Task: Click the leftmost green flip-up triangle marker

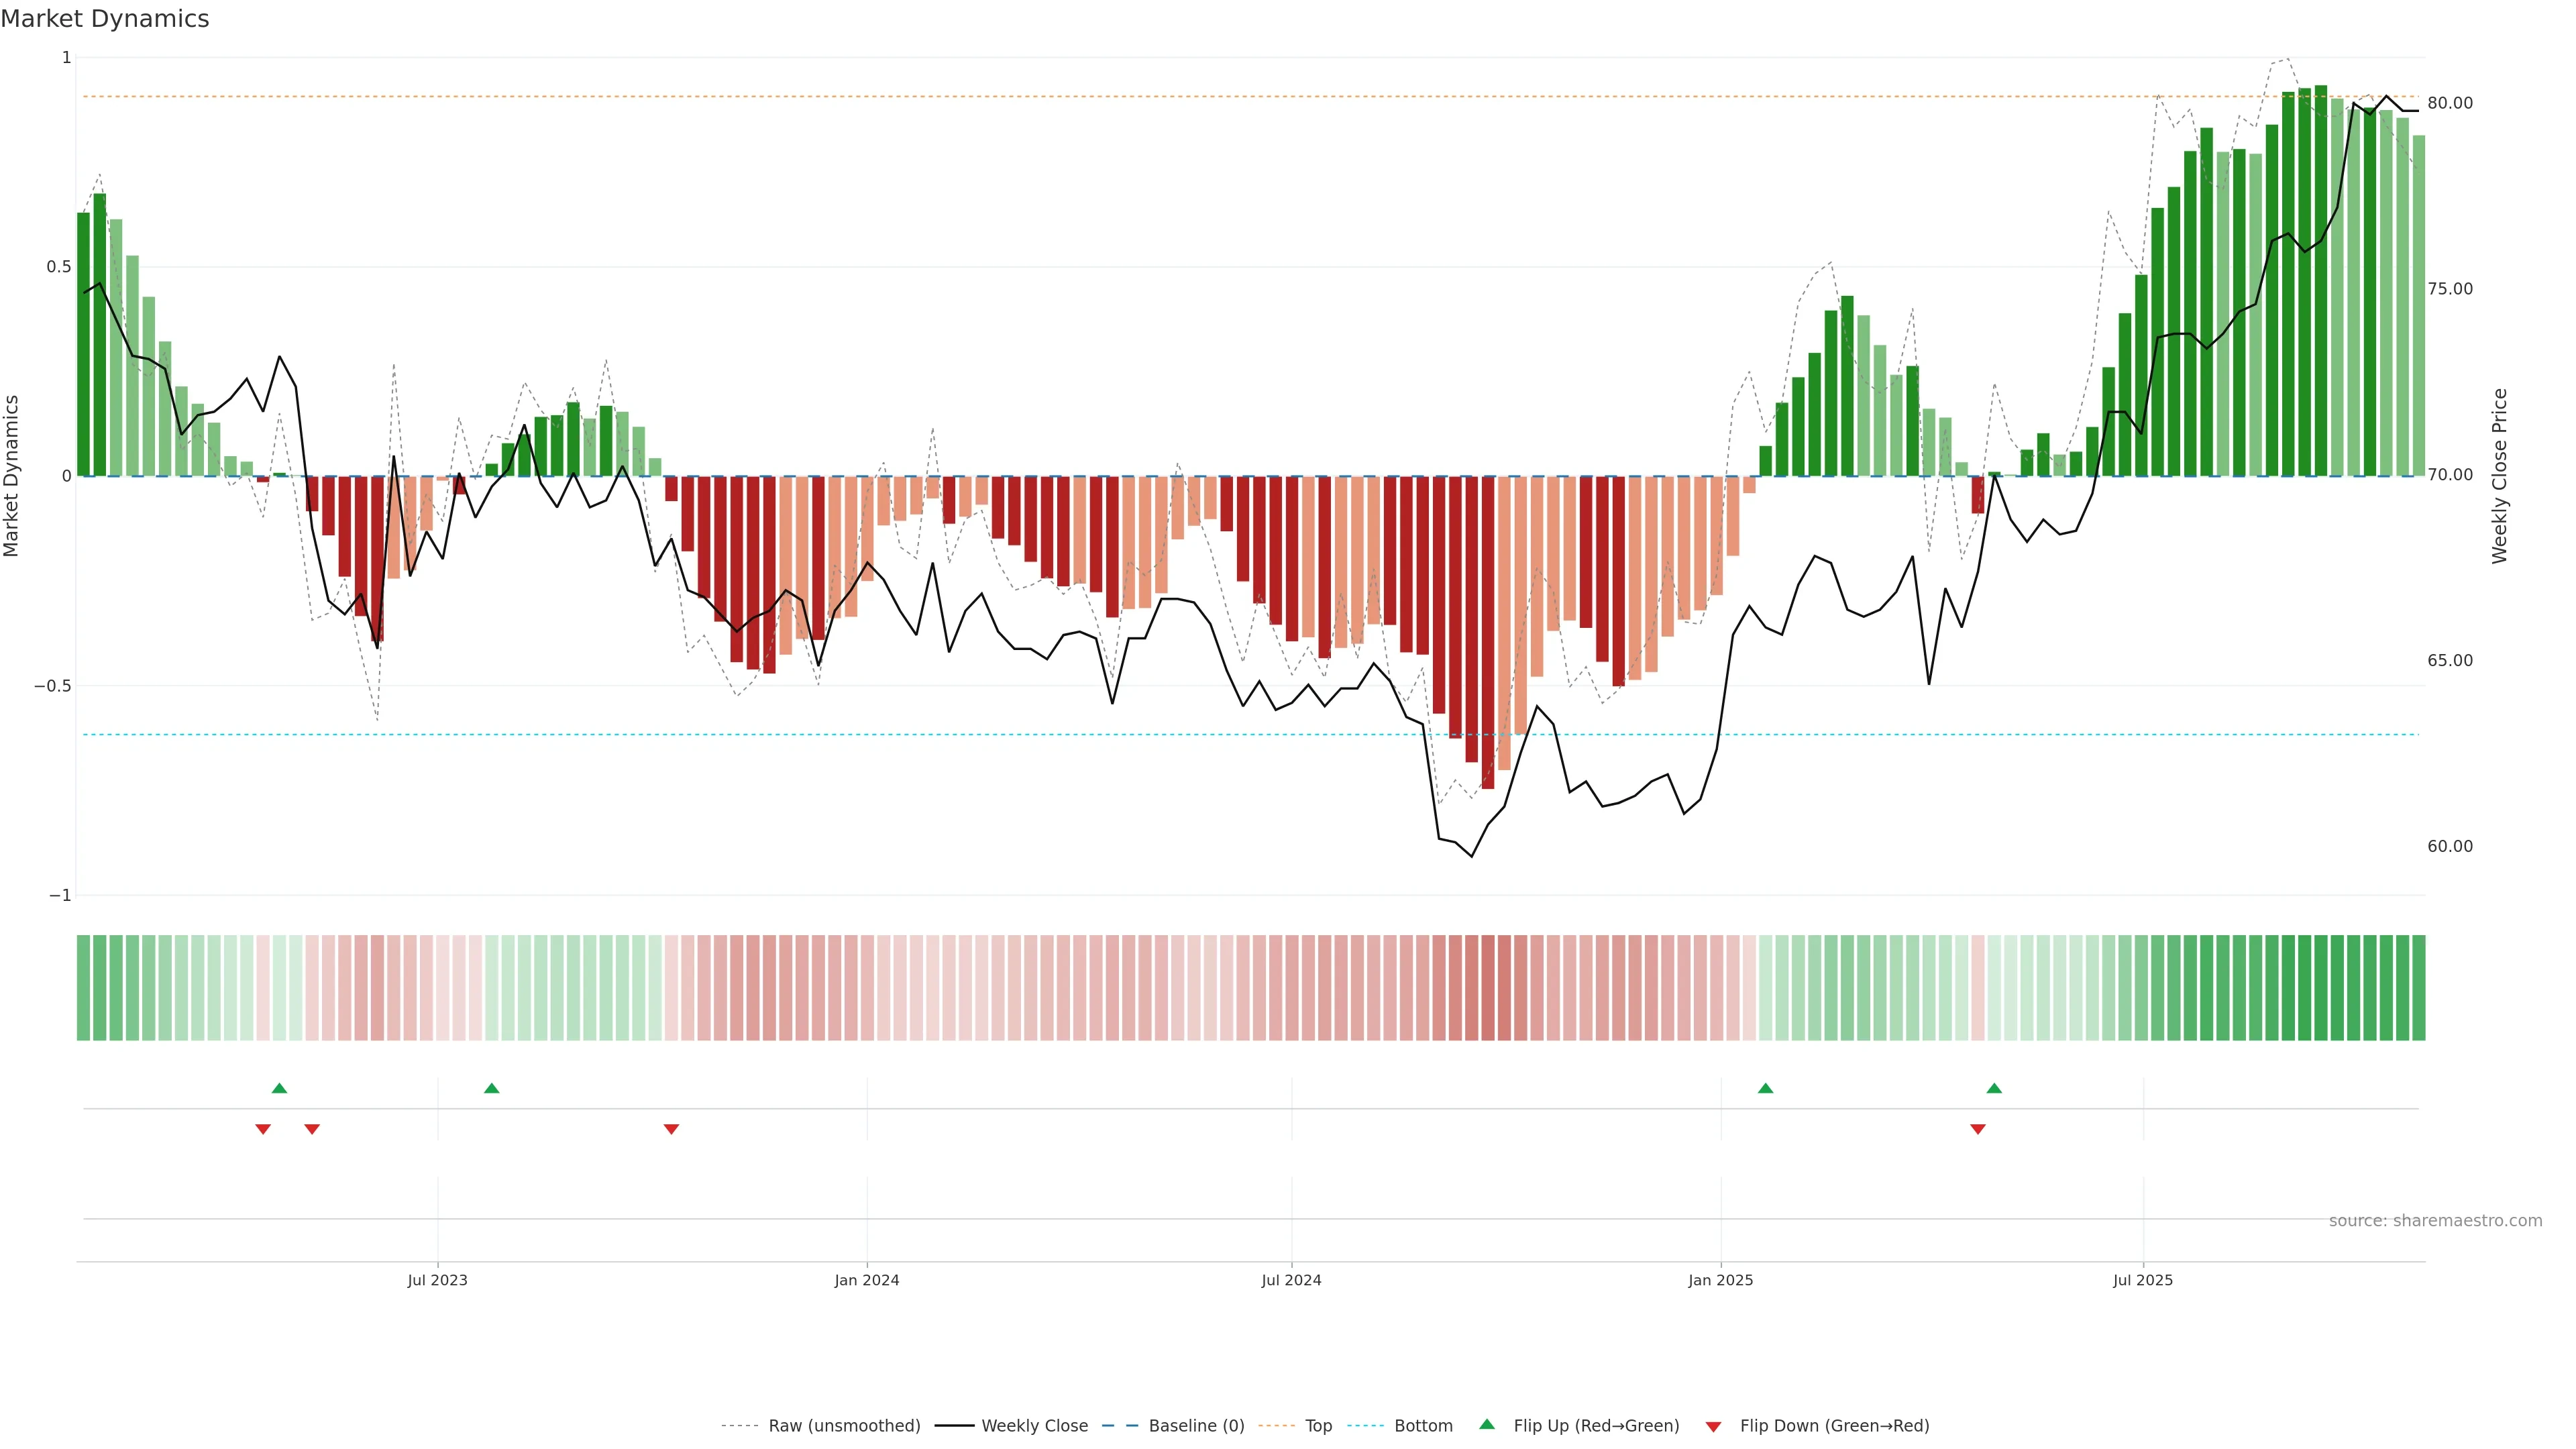Action: (280, 1088)
